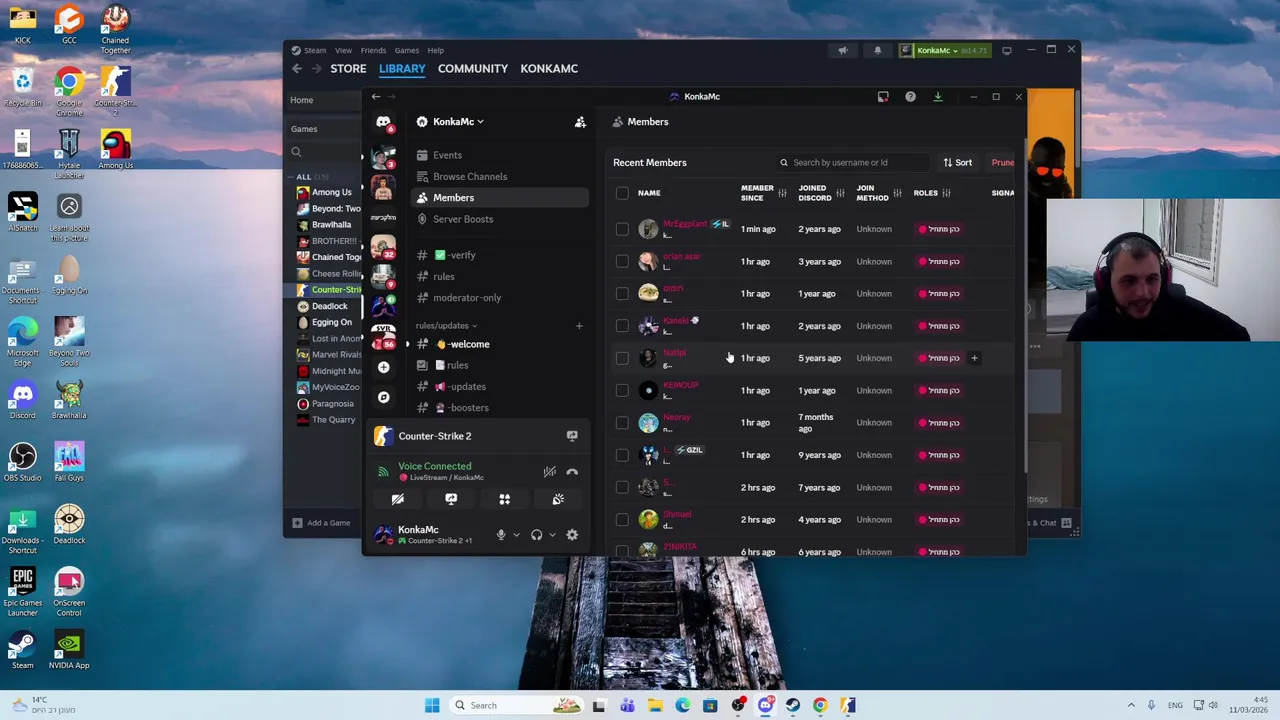Viewport: 1280px width, 720px height.
Task: Click the Windows Start button
Action: point(432,705)
